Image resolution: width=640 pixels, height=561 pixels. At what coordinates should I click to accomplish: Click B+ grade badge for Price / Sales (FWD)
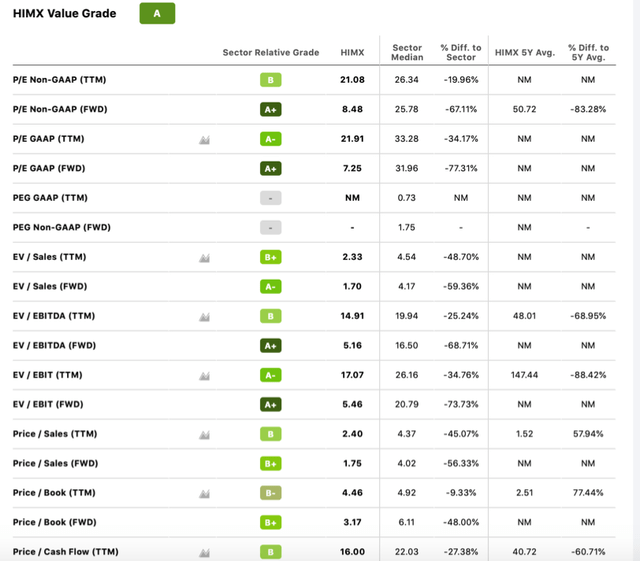click(x=271, y=464)
